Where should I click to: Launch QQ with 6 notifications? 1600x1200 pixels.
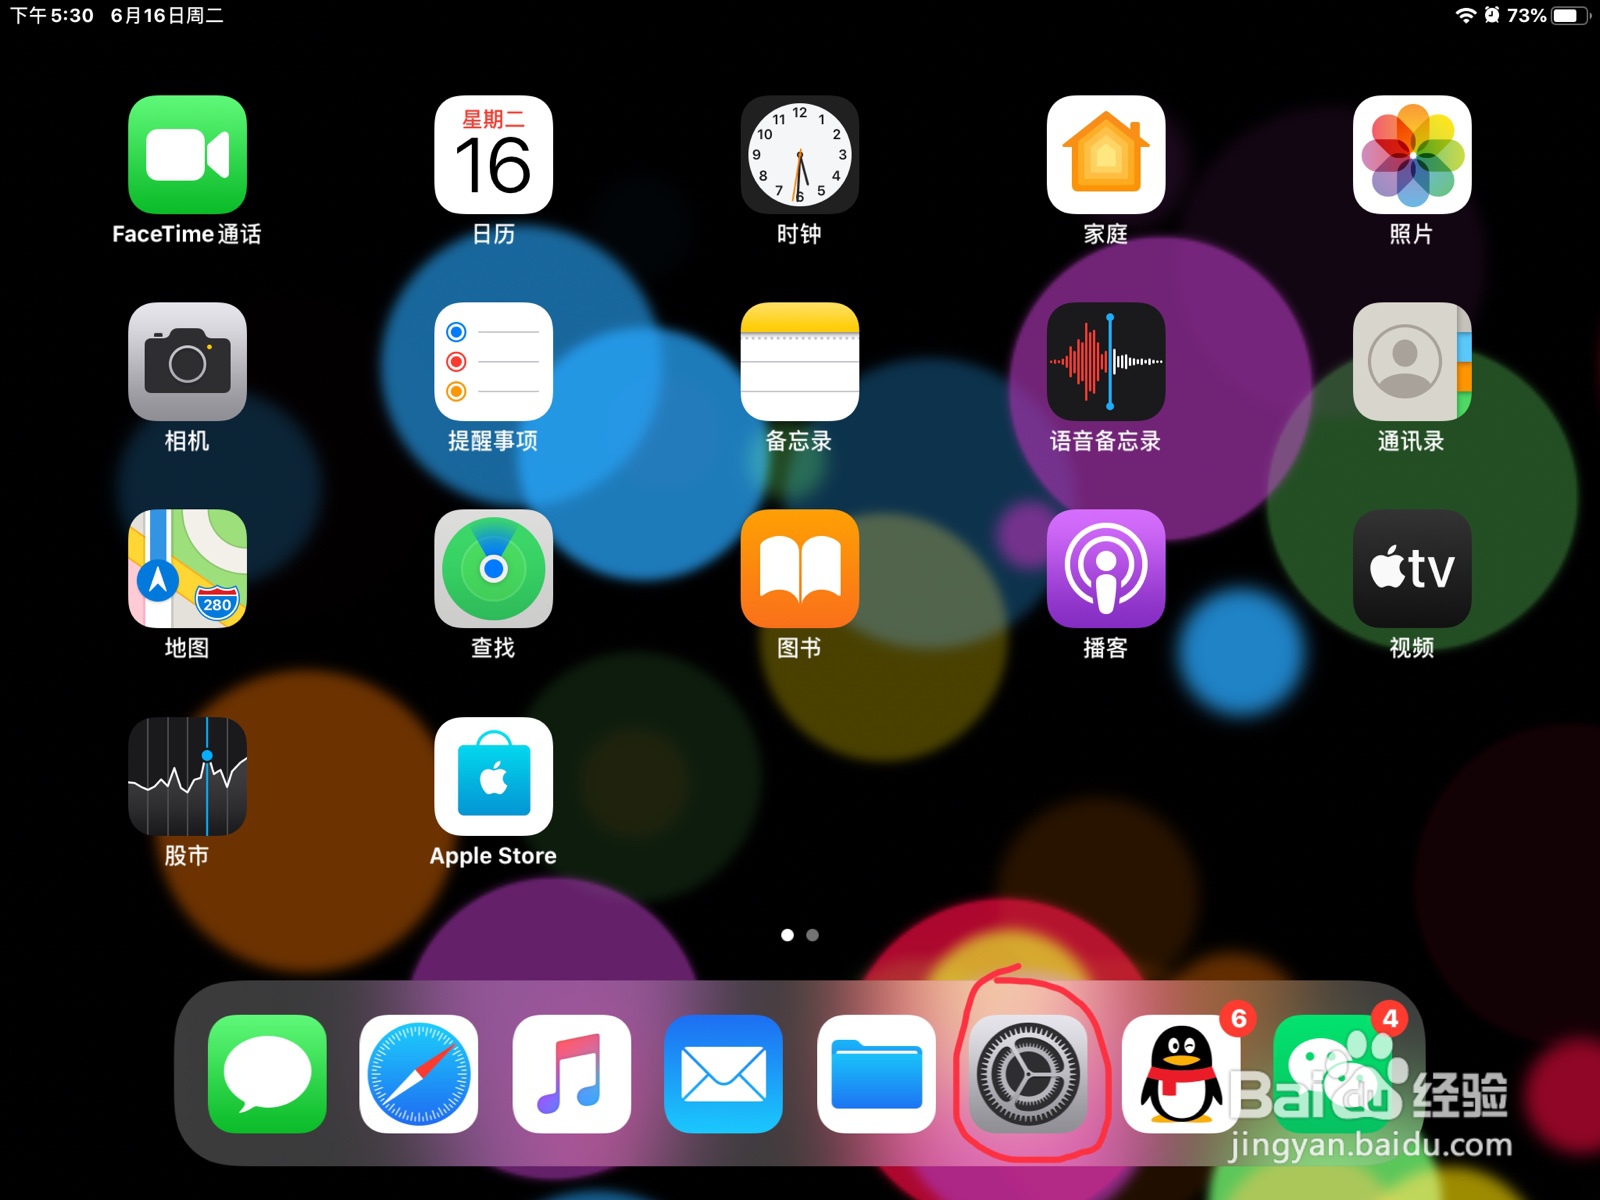(1181, 1074)
